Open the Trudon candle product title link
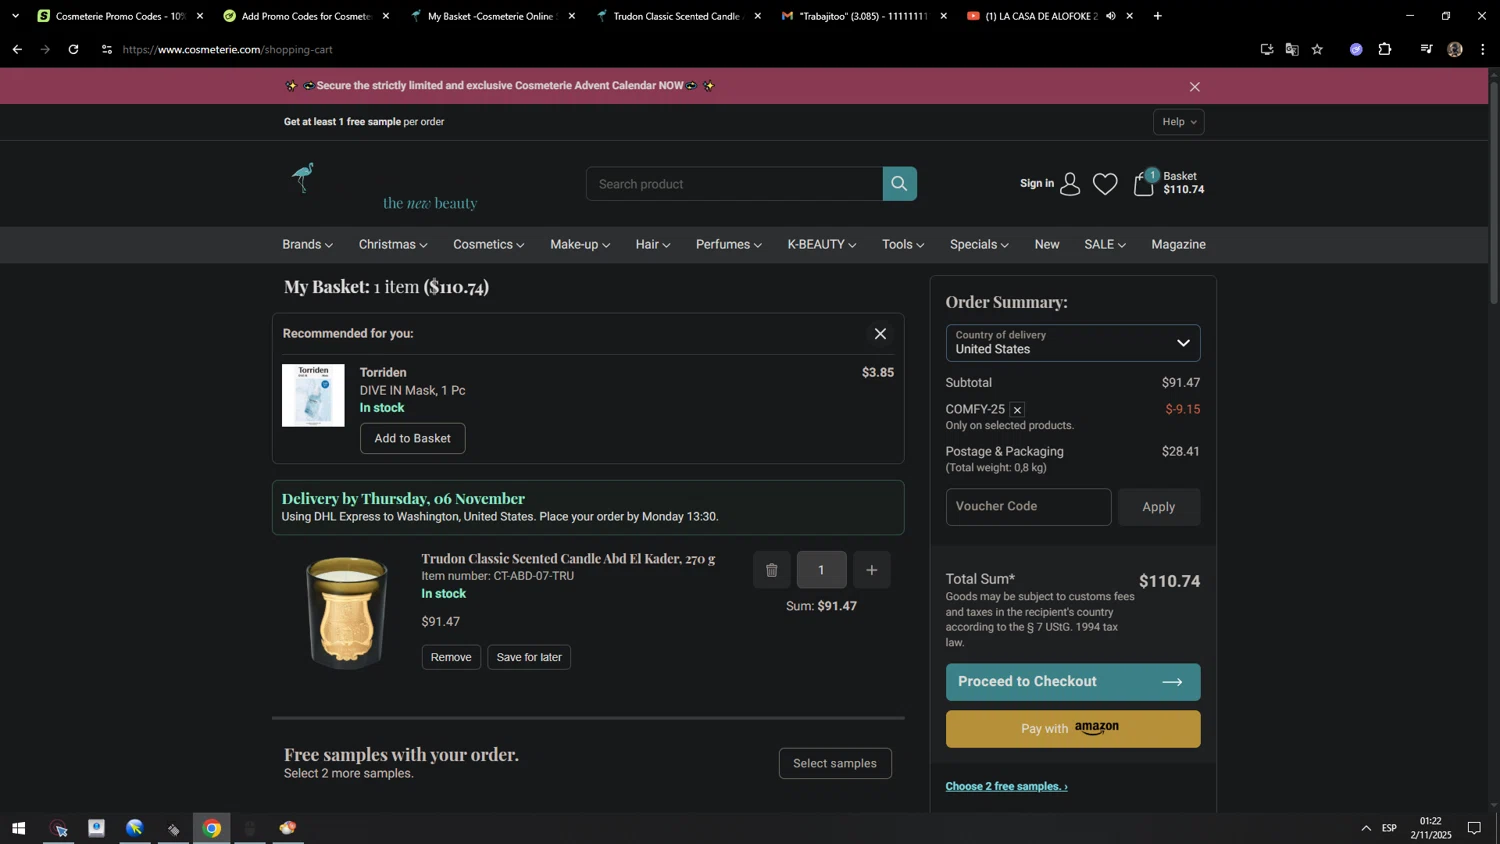This screenshot has height=844, width=1500. [568, 559]
